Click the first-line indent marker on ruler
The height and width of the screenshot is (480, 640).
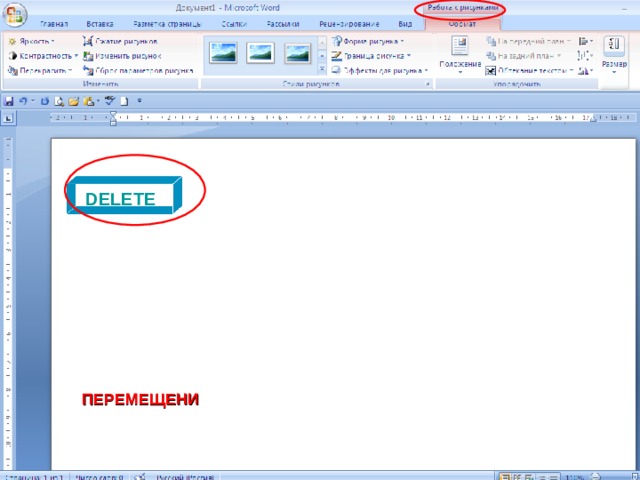click(113, 115)
